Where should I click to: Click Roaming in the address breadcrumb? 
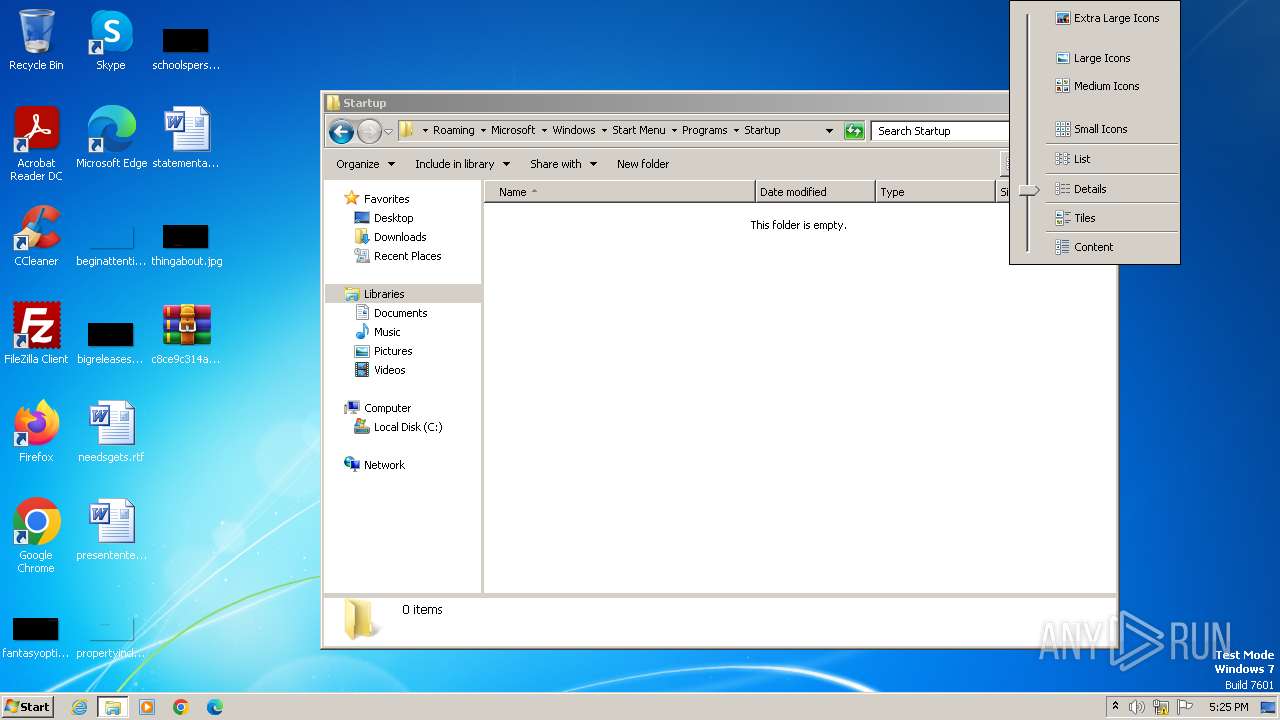click(x=454, y=131)
